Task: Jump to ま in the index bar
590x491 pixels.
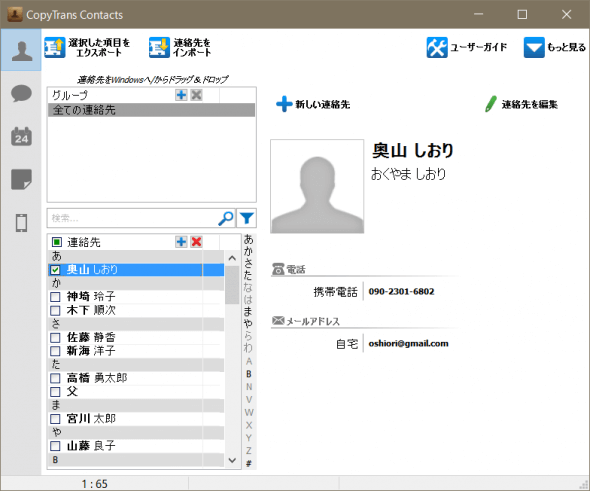Action: (248, 311)
